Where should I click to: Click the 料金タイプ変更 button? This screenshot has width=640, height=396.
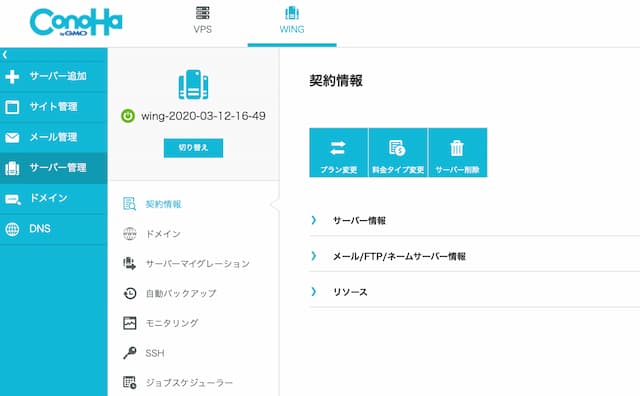point(398,153)
